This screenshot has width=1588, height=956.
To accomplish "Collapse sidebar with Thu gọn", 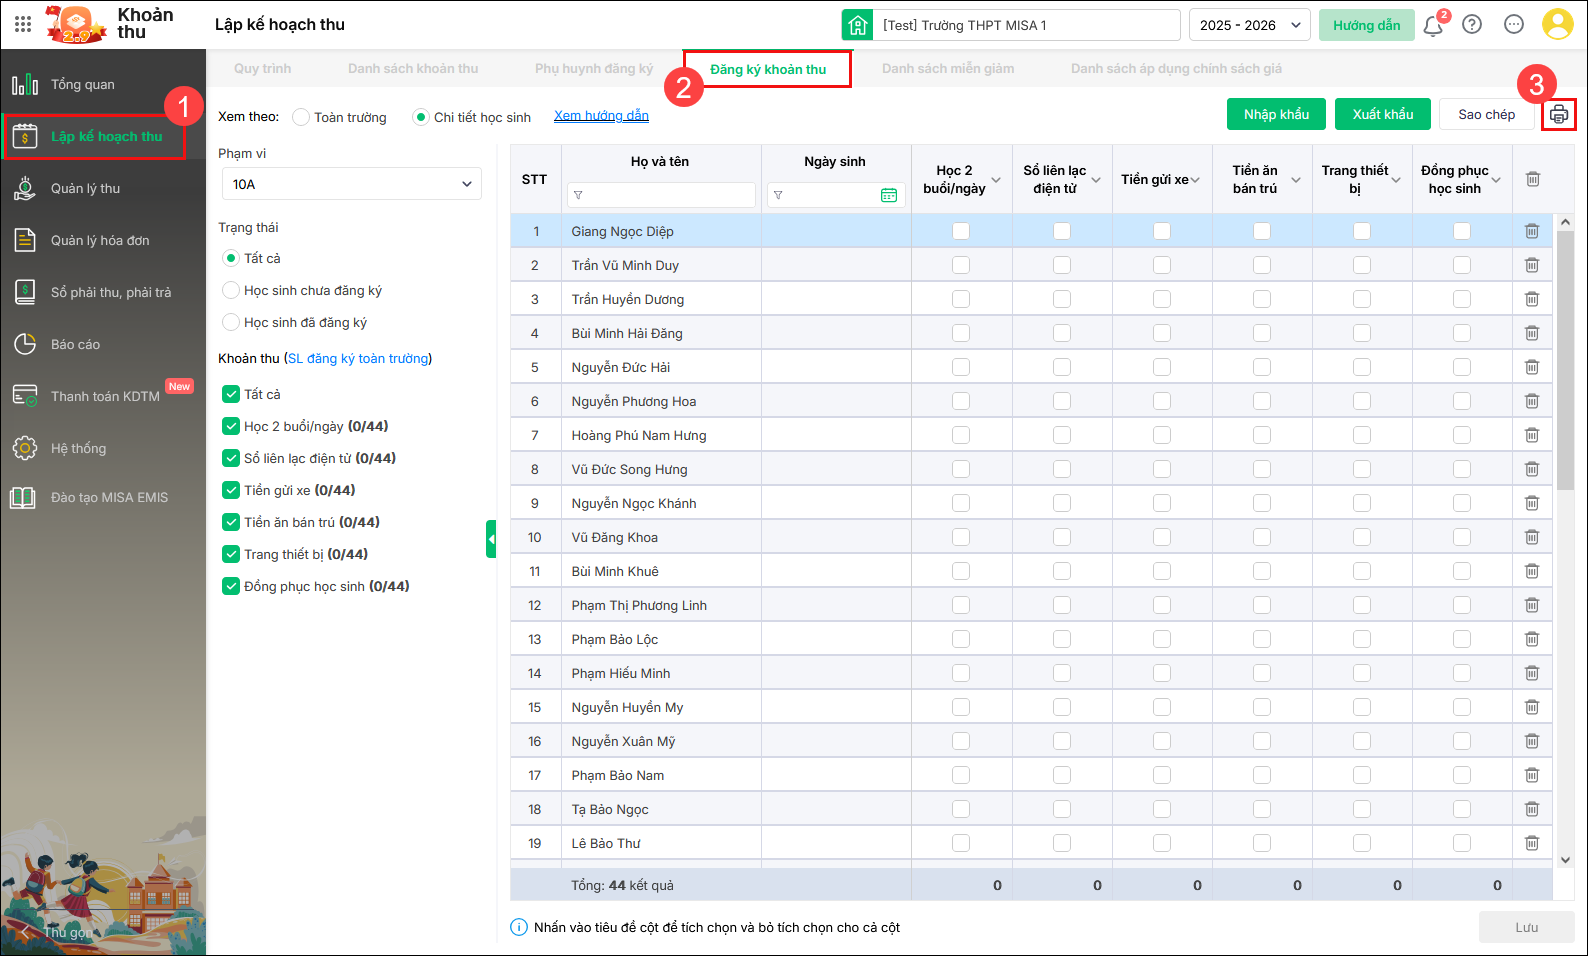I will coord(57,932).
